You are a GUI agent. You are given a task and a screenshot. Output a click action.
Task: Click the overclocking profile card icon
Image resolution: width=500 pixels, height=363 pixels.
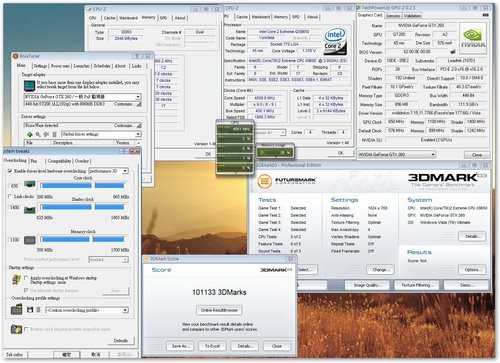16,310
